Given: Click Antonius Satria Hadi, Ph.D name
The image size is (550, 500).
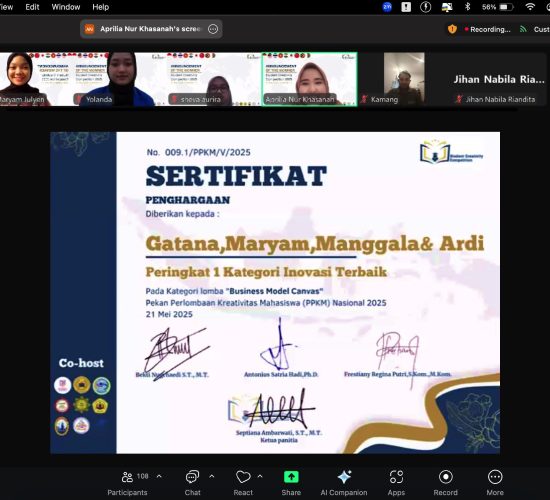Looking at the screenshot, I should coord(281,374).
